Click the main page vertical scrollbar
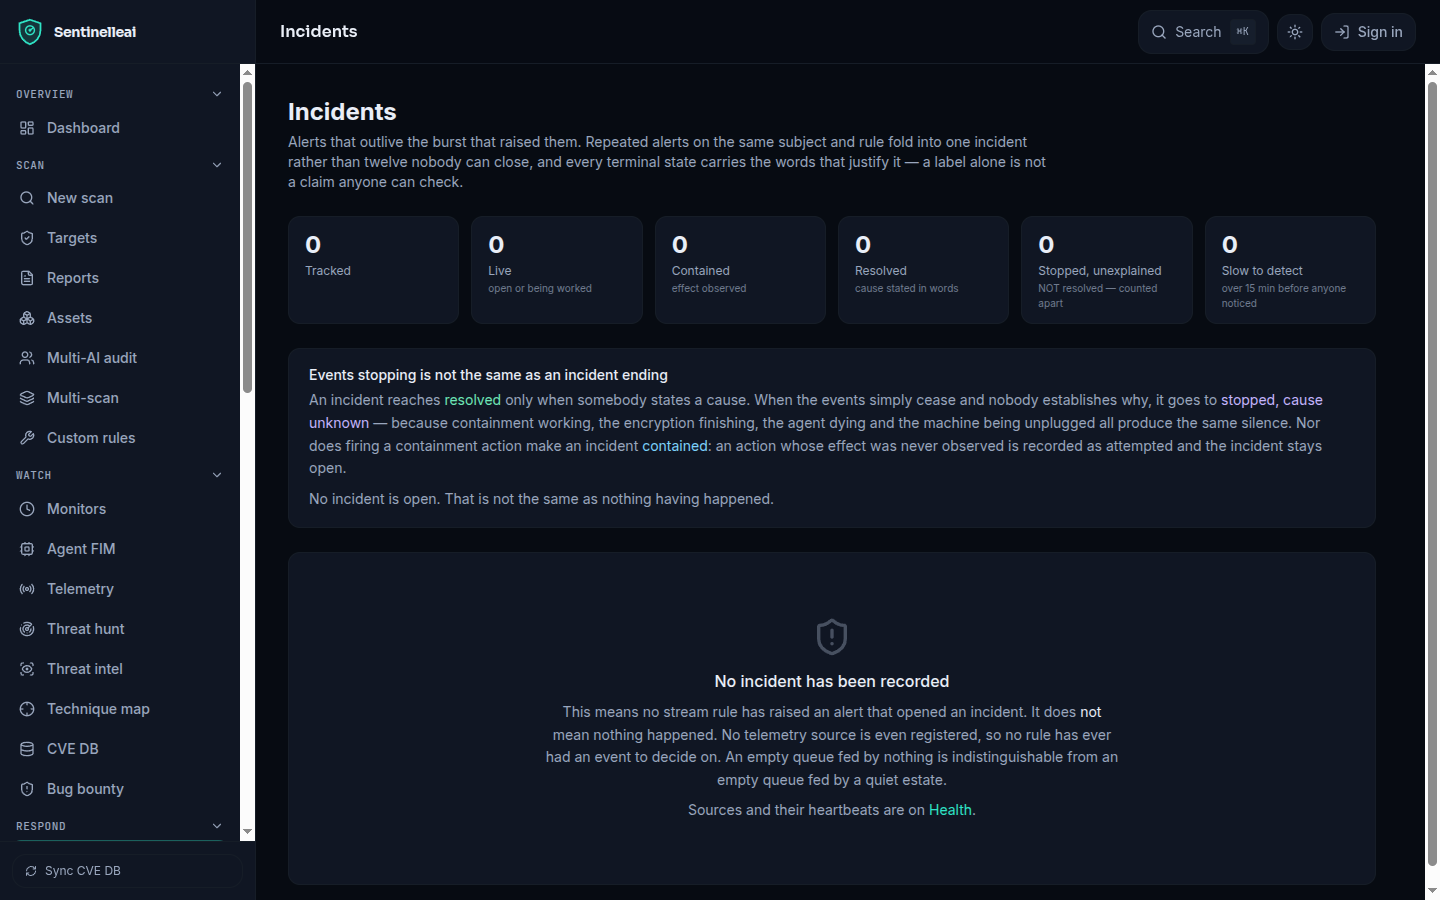The width and height of the screenshot is (1440, 900). (1432, 473)
